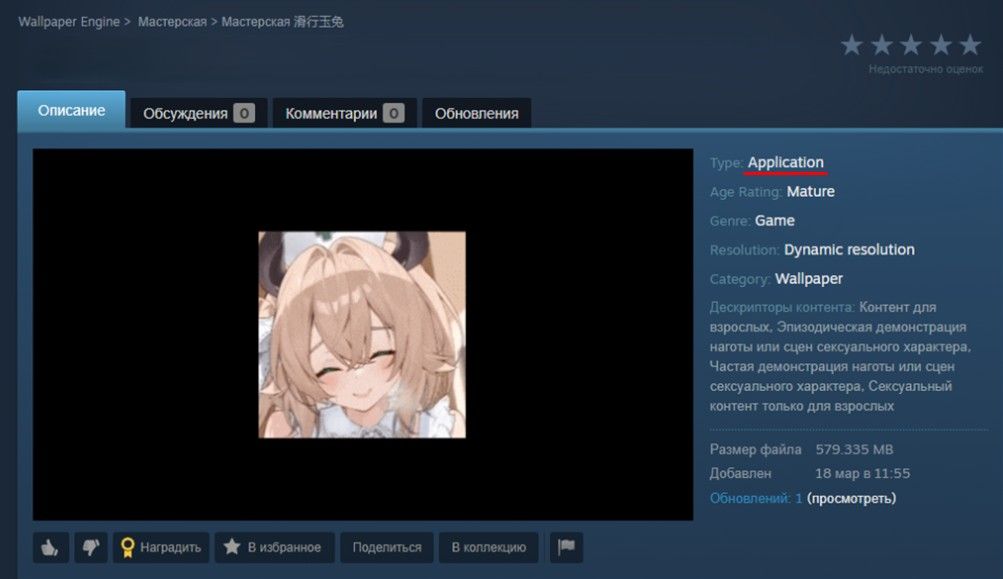Click the Наградить award button
Screen dimensions: 1003x579
click(161, 547)
